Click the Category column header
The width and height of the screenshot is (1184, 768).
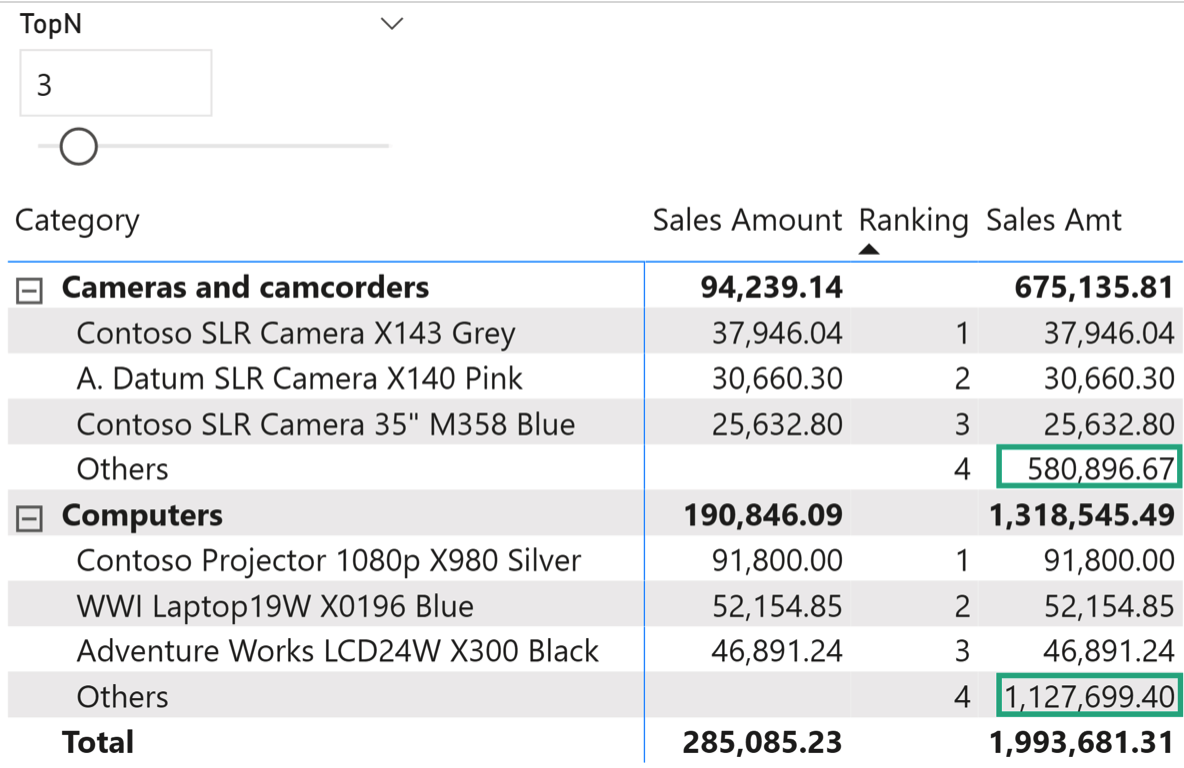[77, 220]
